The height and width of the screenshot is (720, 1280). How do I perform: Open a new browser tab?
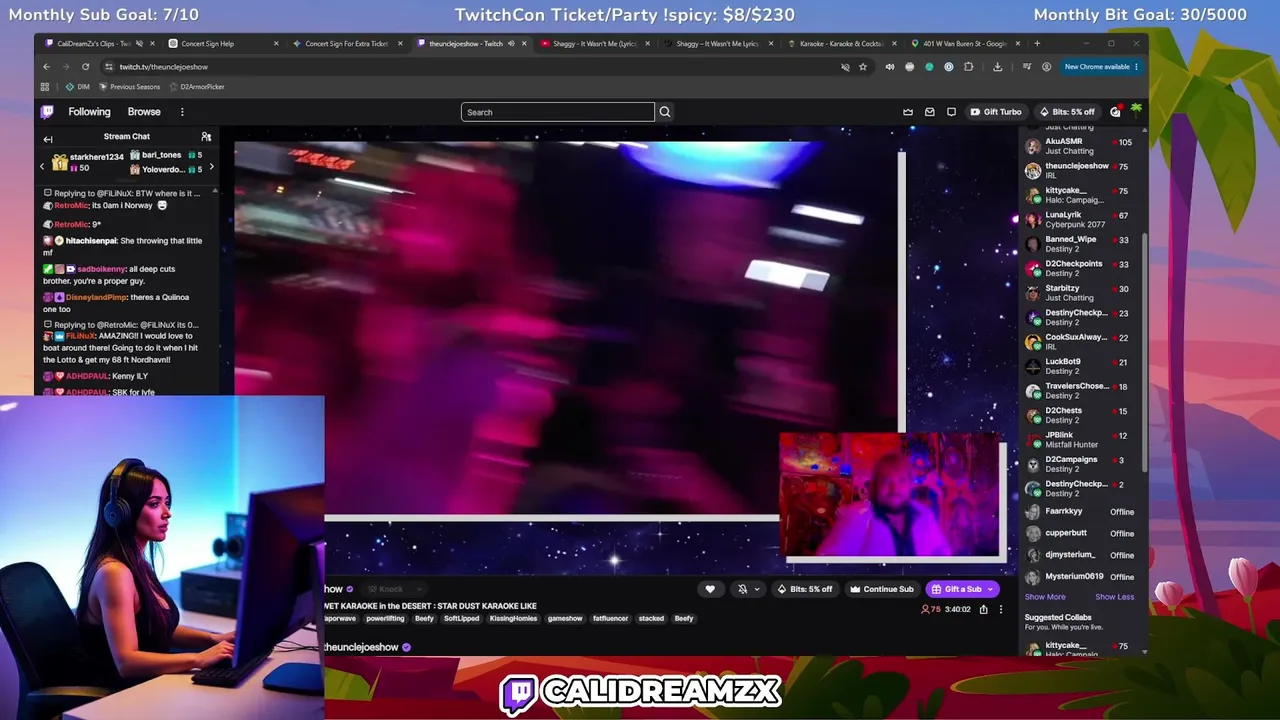(x=1037, y=43)
